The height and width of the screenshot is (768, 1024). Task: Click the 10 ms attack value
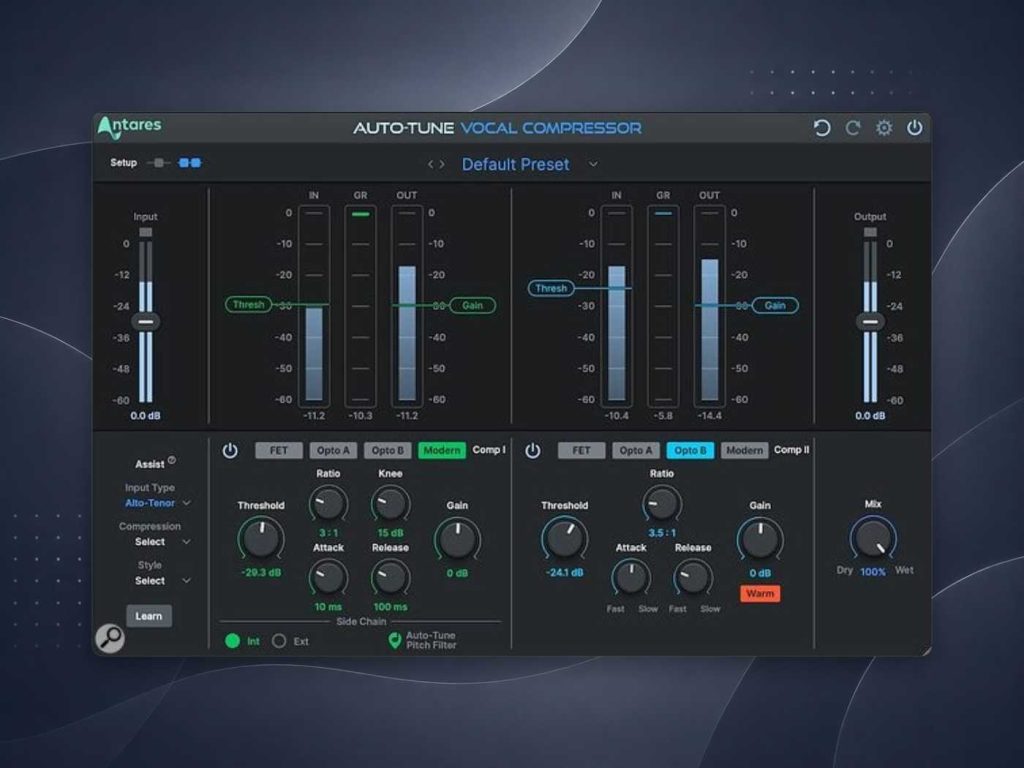point(328,607)
